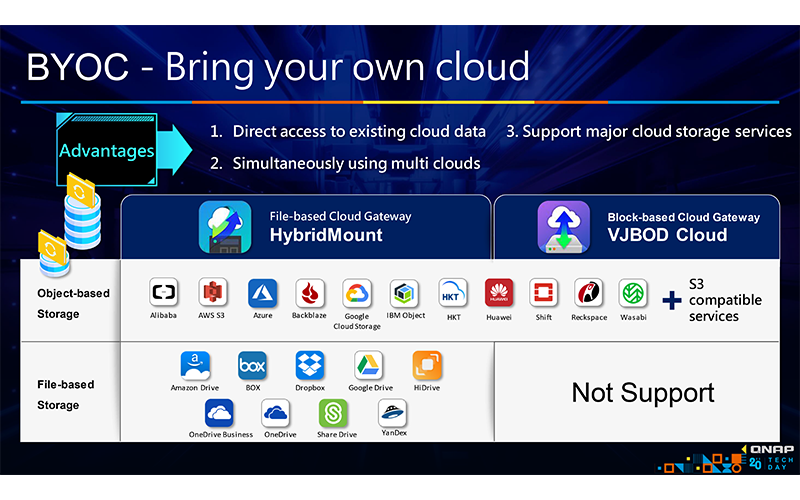The width and height of the screenshot is (800, 500).
Task: Click the 'Block-based Cloud Gateway' label
Action: pos(684,217)
